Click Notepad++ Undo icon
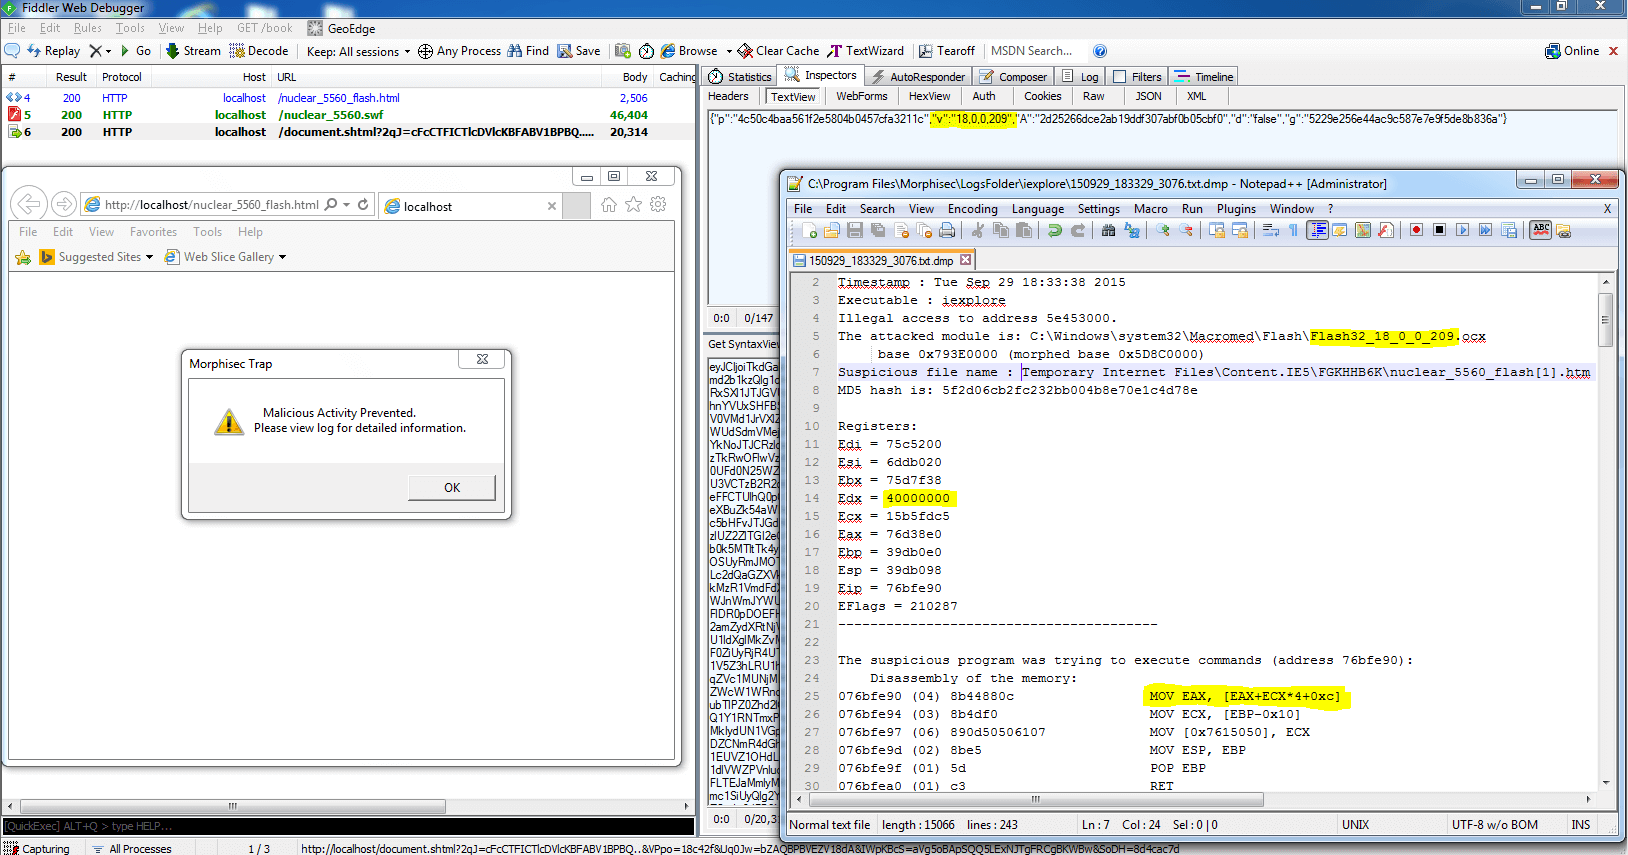1628x855 pixels. point(1055,230)
